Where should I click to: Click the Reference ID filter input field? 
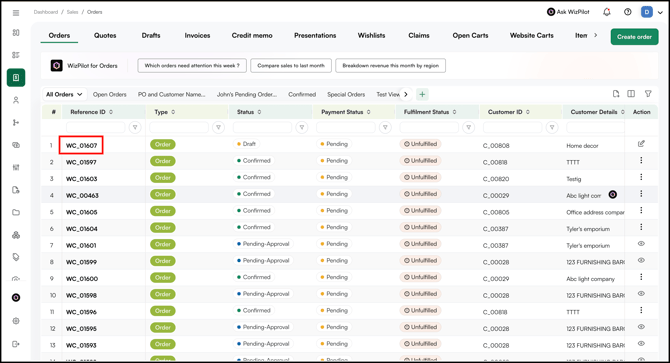pyautogui.click(x=96, y=127)
